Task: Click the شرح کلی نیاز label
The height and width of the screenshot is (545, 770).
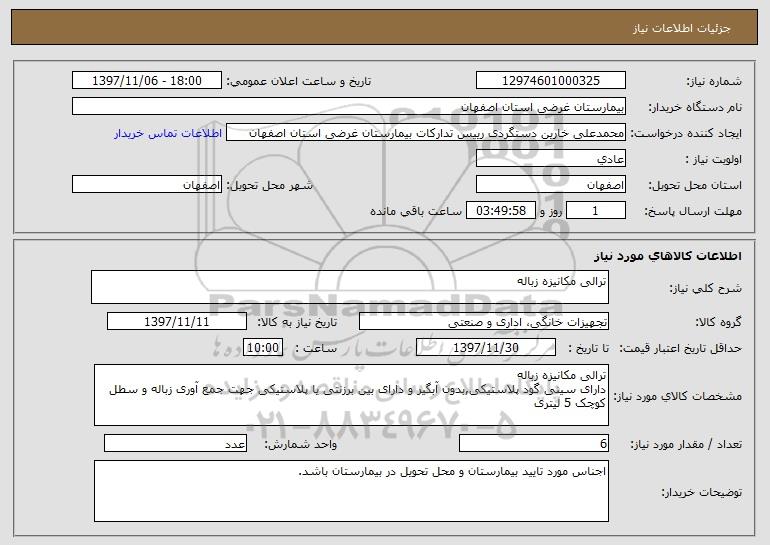Action: click(706, 288)
